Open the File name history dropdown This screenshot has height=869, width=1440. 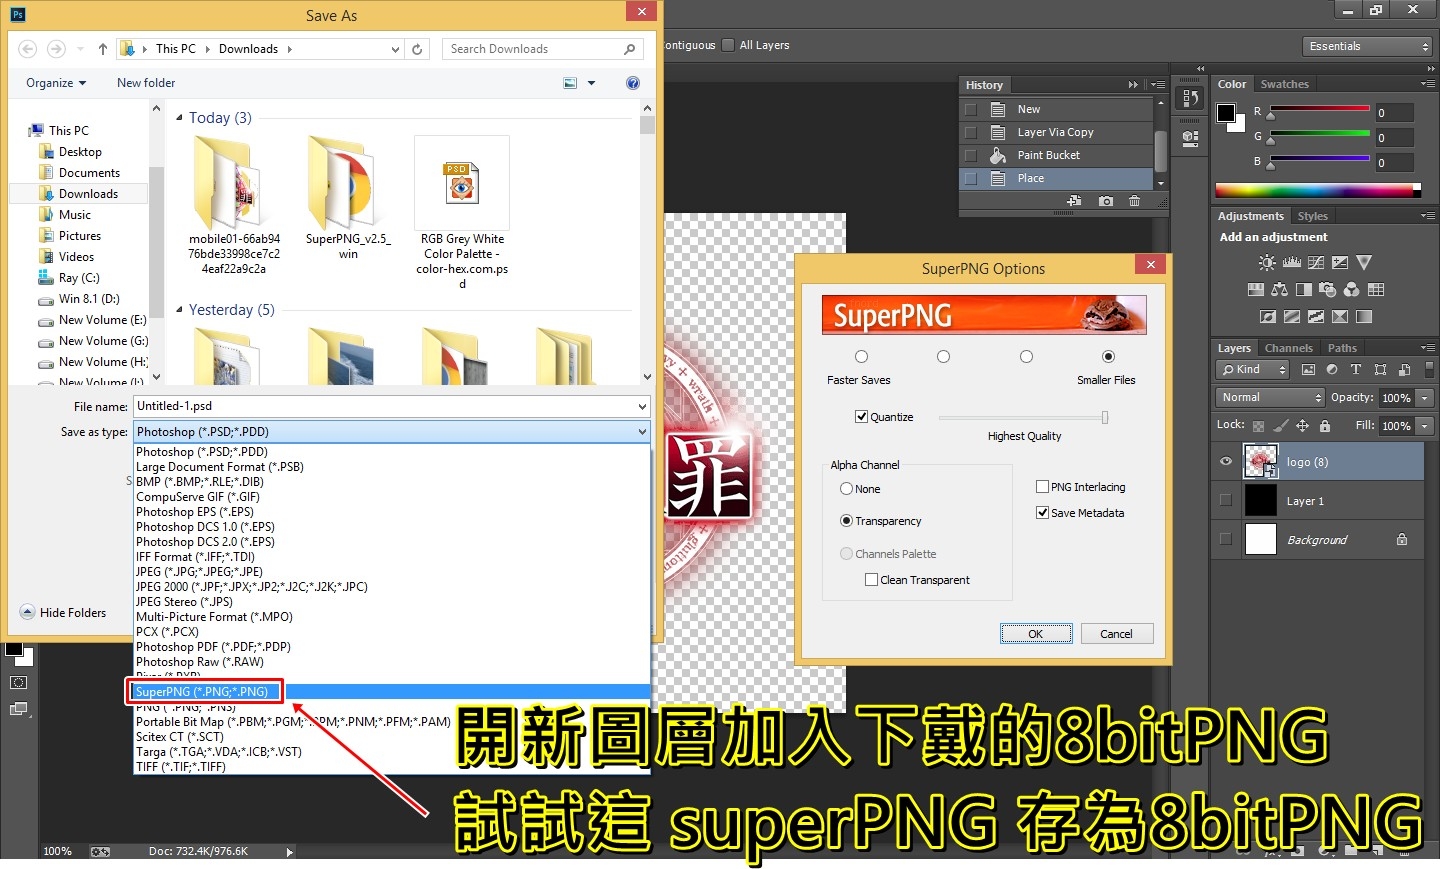642,406
